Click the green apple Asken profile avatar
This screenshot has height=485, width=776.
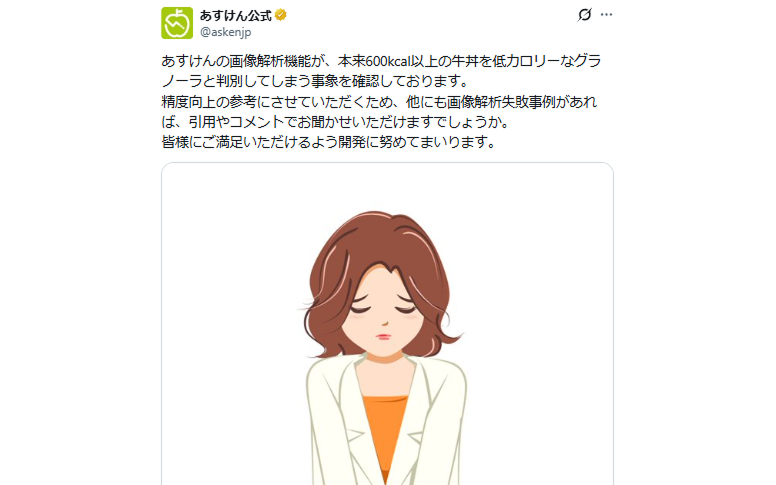click(x=177, y=23)
